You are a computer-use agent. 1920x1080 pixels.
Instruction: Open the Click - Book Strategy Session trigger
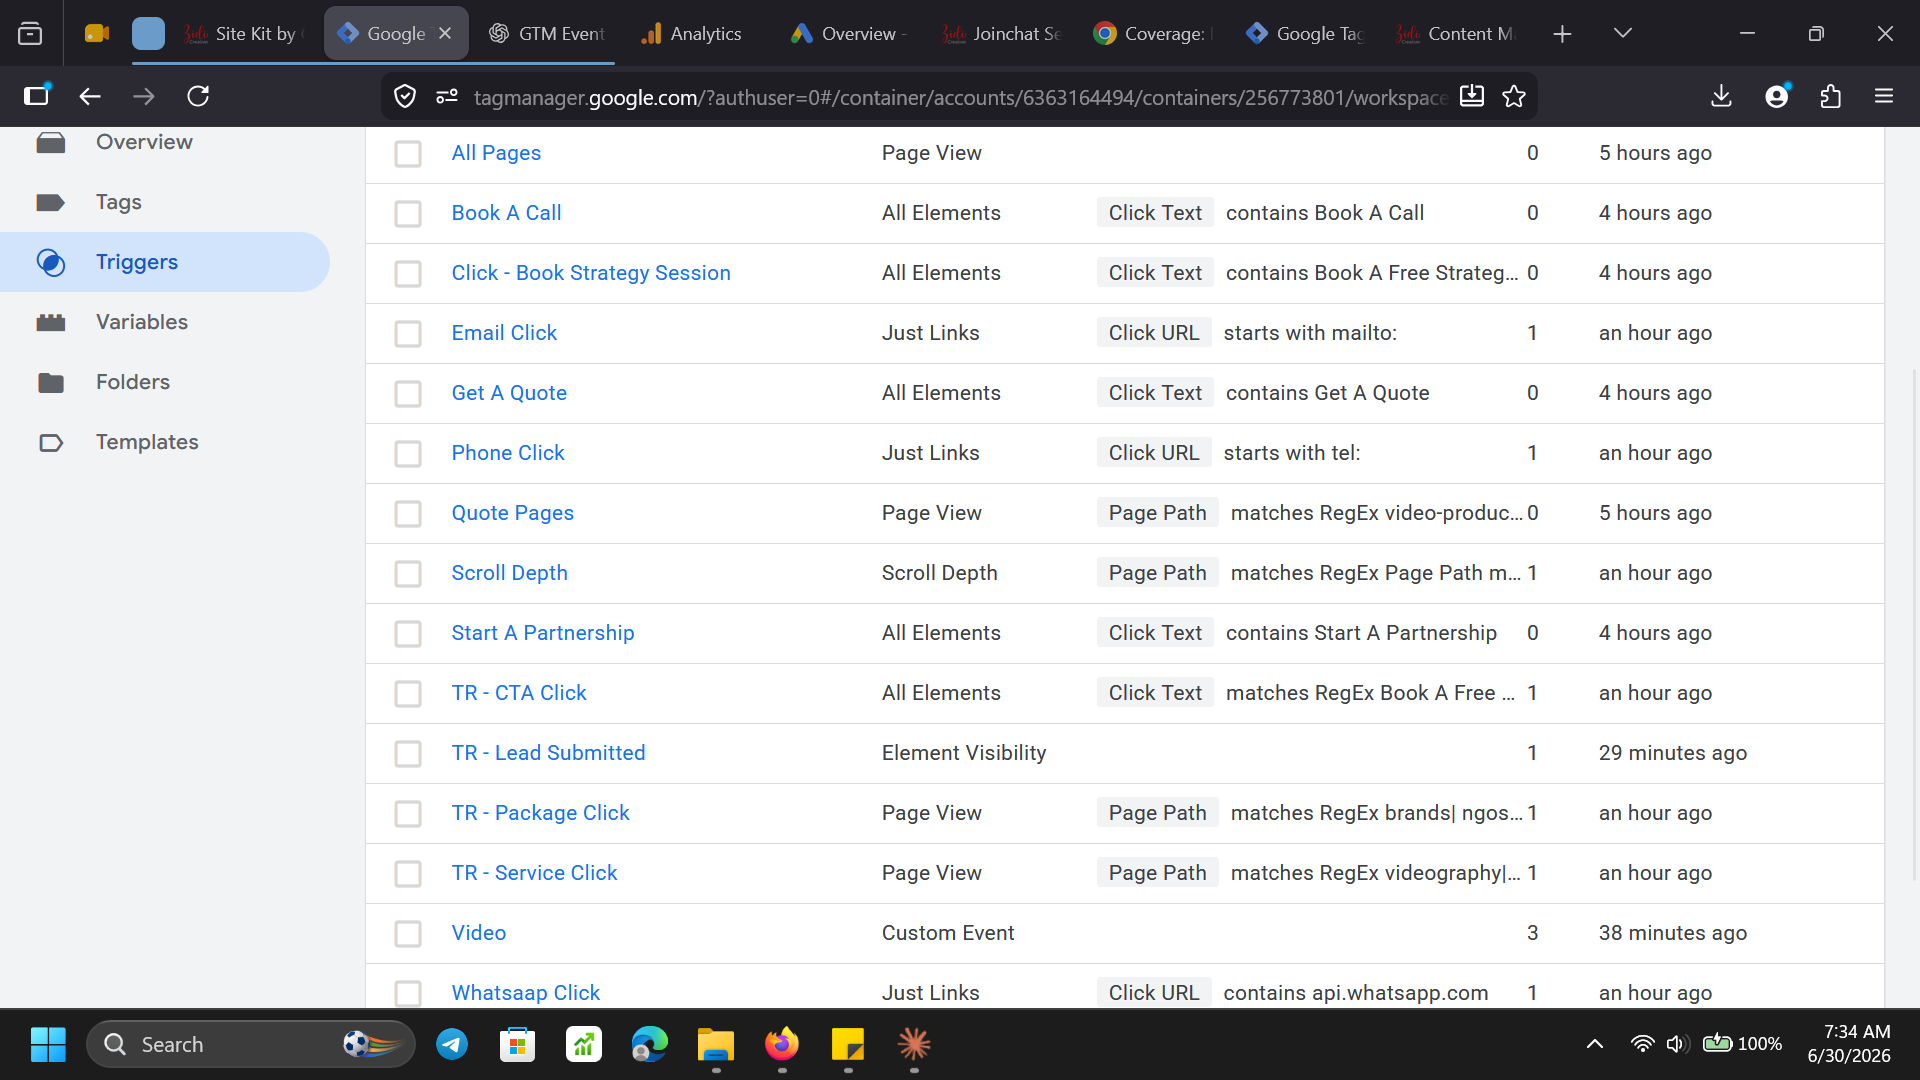pos(591,273)
